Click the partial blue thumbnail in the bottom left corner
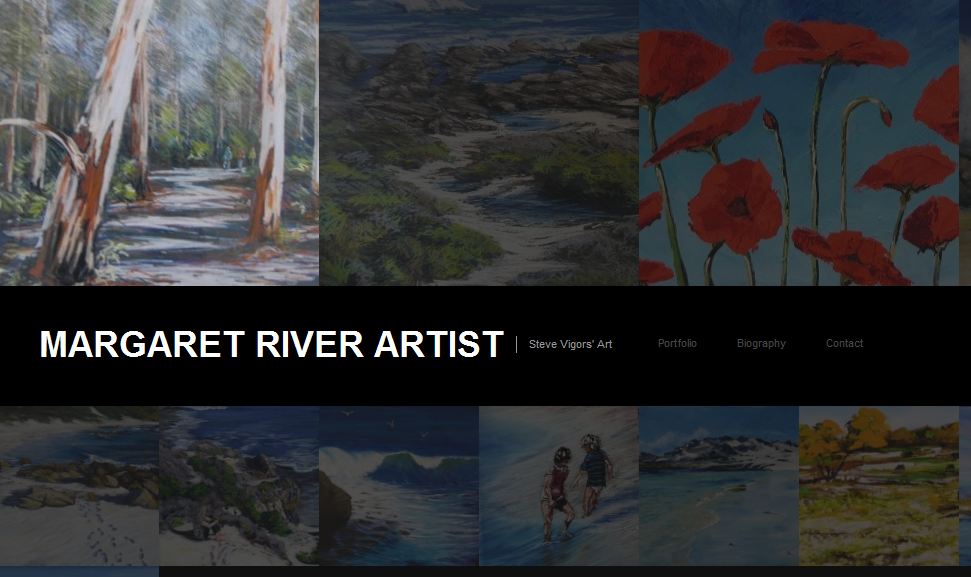971x577 pixels. [x=79, y=572]
